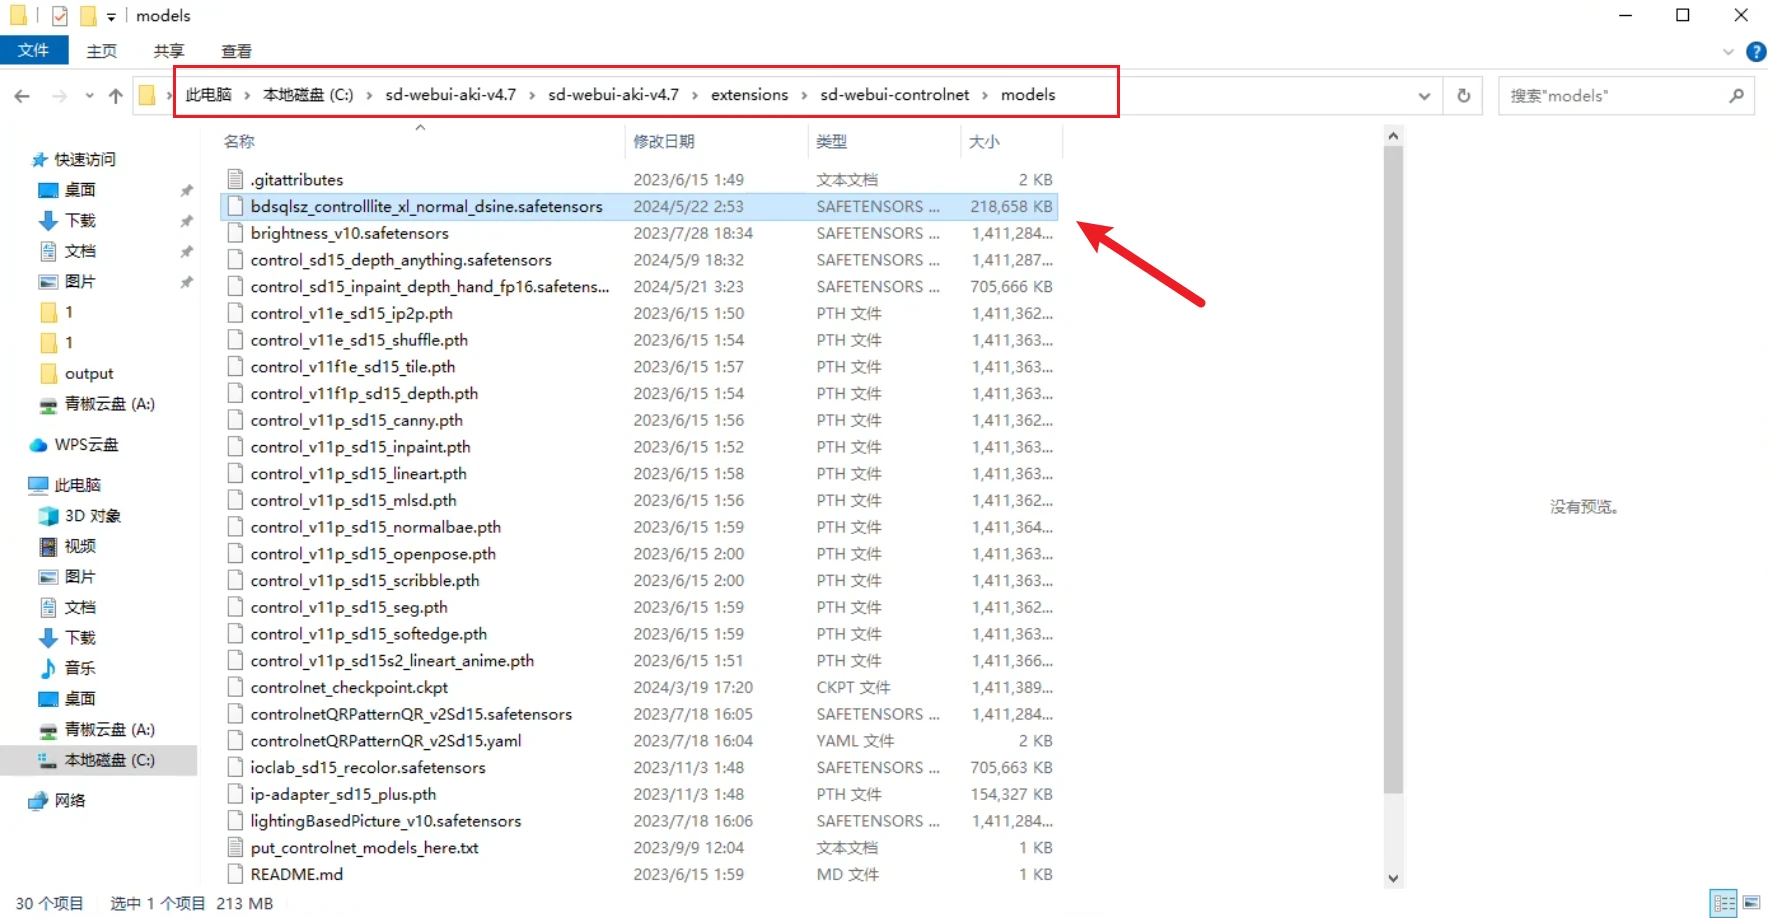Select 网络 in the navigation pane
This screenshot has width=1768, height=918.
[70, 800]
